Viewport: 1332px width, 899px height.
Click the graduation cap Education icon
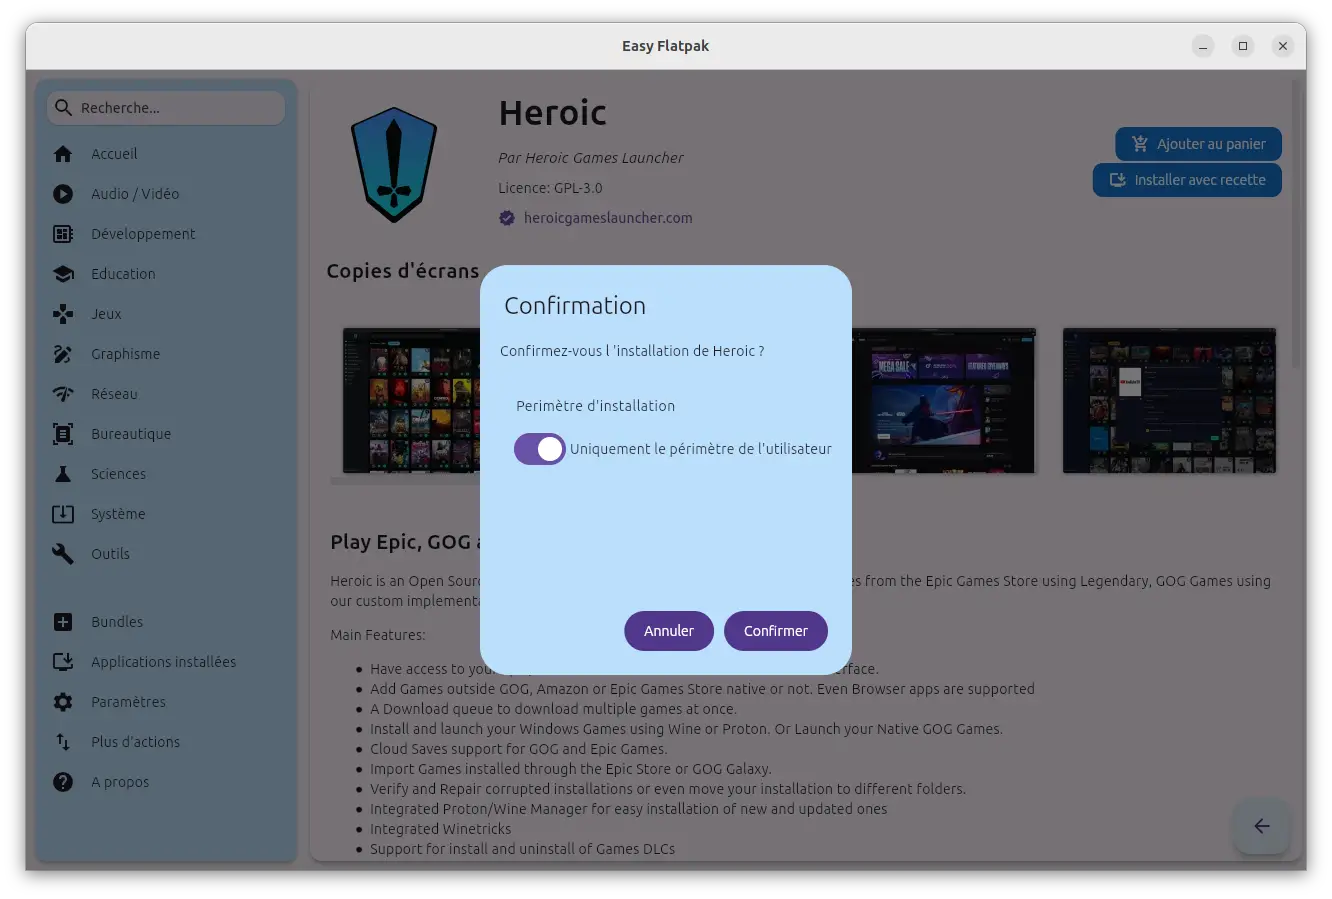pyautogui.click(x=63, y=274)
